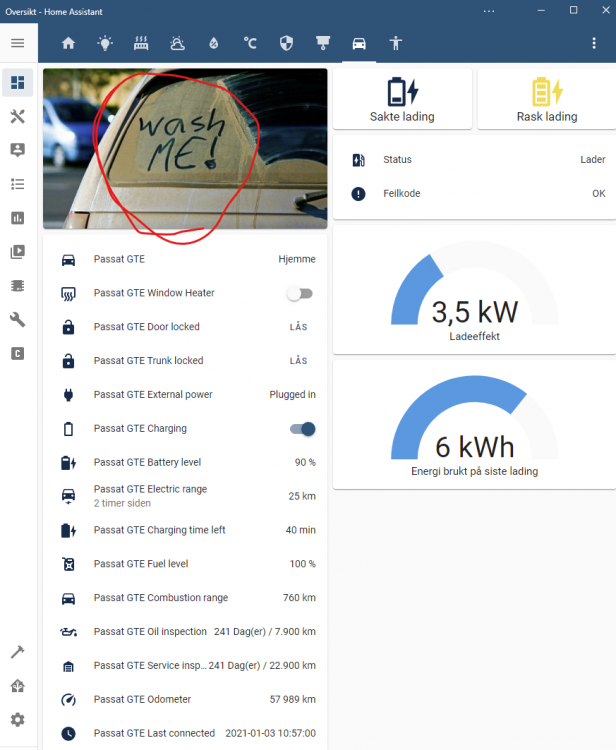Select the security shield tab
Viewport: 616px width, 750px height.
pos(286,44)
